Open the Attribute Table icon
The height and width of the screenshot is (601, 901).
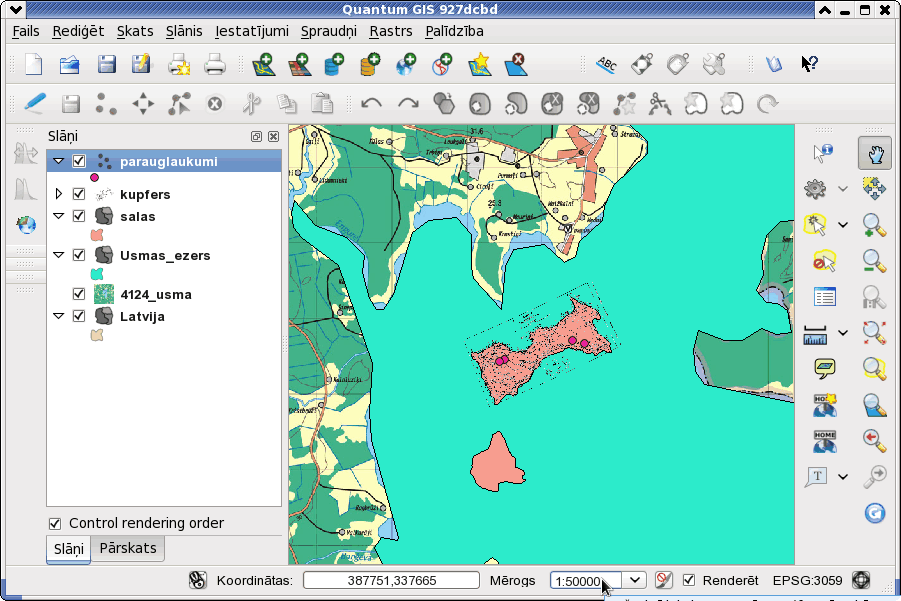825,297
